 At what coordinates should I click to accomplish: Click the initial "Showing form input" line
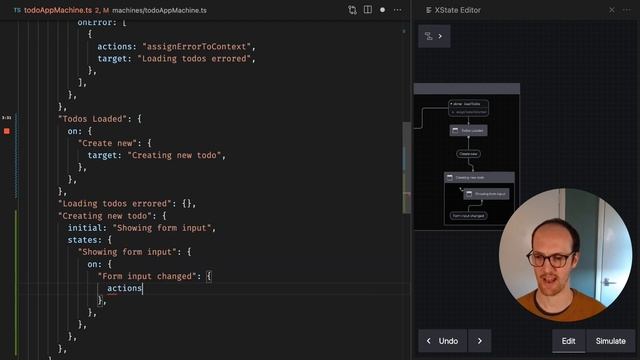point(142,228)
